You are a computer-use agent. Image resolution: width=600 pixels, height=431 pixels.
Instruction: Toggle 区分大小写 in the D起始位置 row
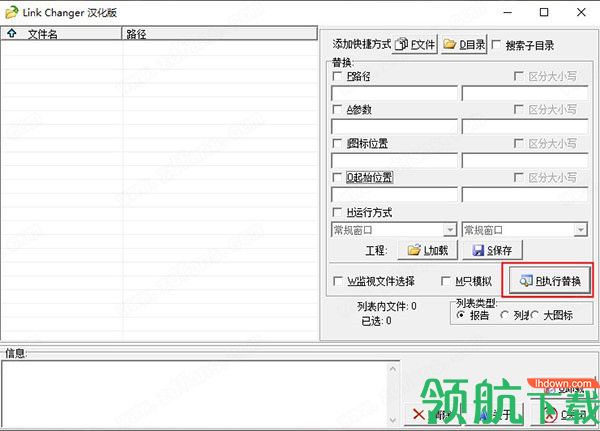(518, 177)
